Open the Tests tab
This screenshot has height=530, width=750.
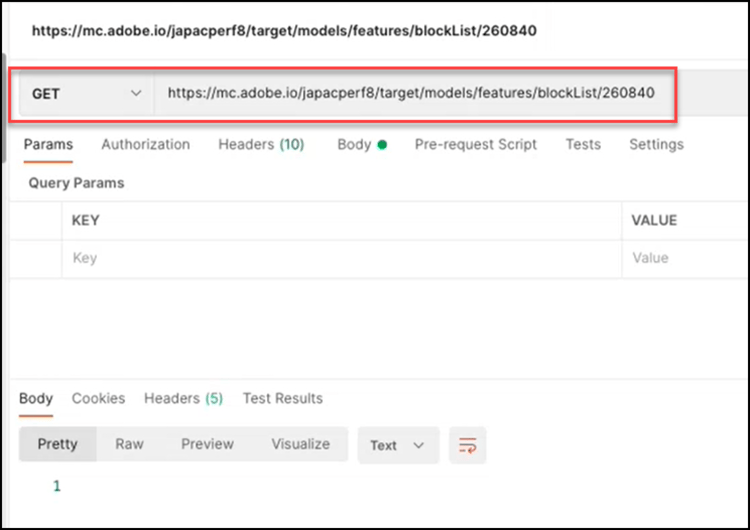pos(583,144)
